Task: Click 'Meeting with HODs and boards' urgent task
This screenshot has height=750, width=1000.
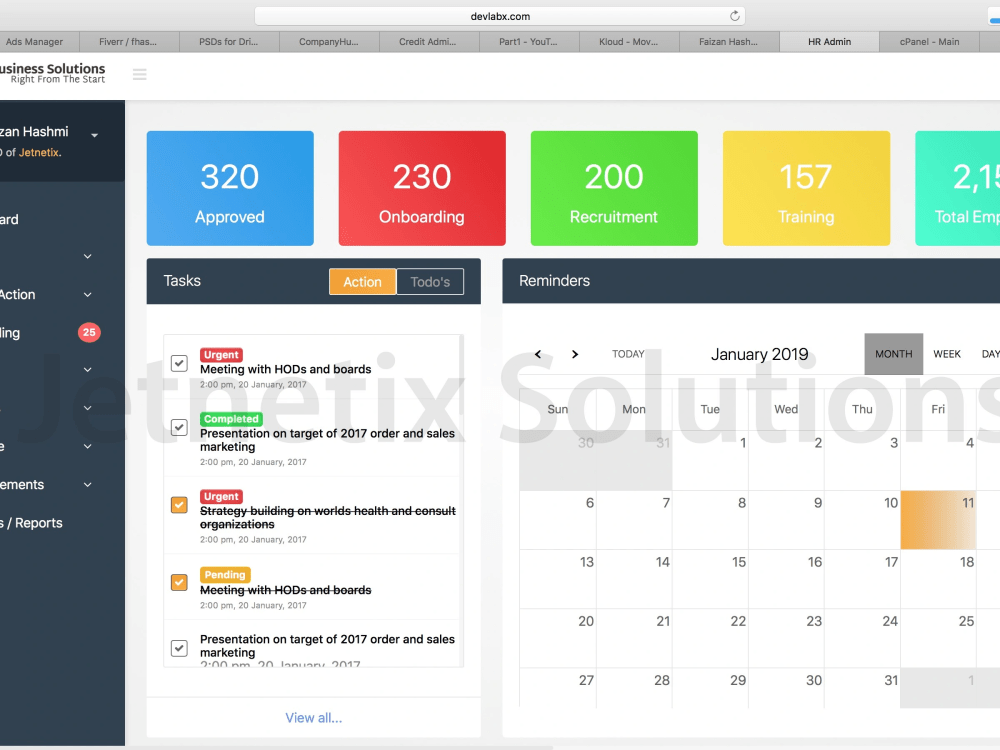Action: coord(285,369)
